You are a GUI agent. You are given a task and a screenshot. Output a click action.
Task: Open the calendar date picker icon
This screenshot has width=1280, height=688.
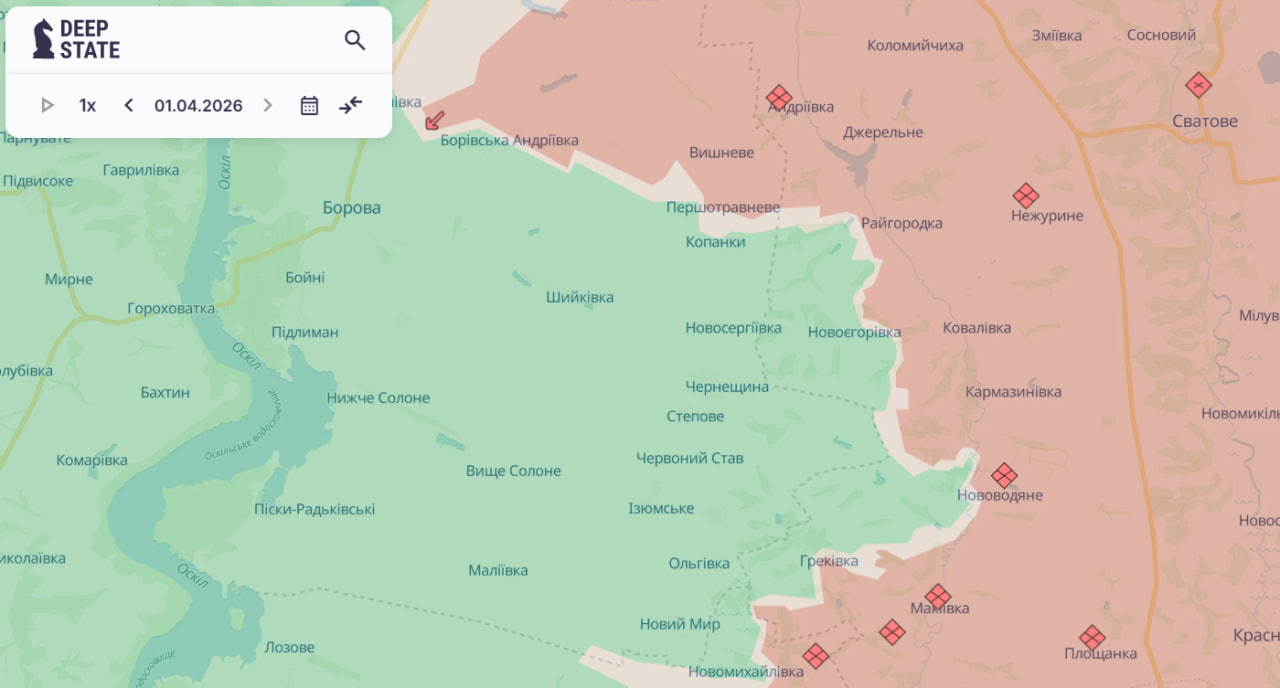(x=309, y=105)
